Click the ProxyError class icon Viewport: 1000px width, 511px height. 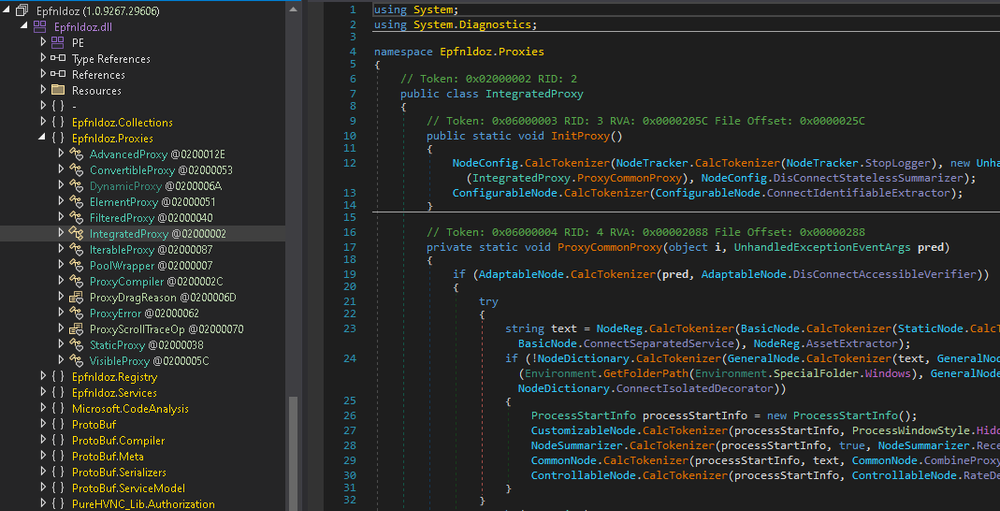click(77, 313)
